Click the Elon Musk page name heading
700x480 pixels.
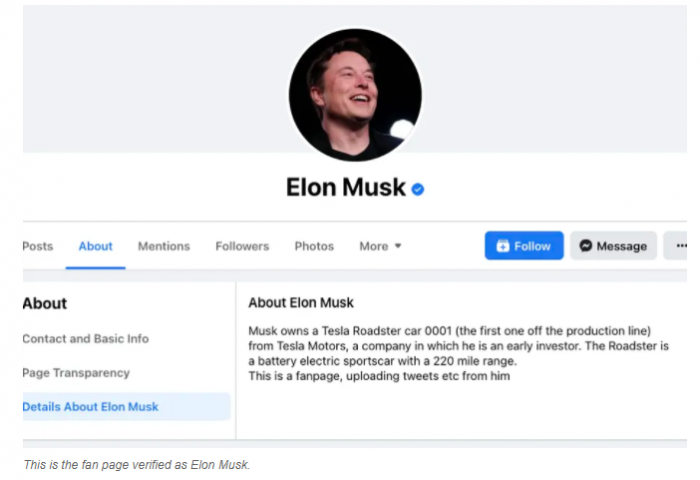pyautogui.click(x=346, y=187)
